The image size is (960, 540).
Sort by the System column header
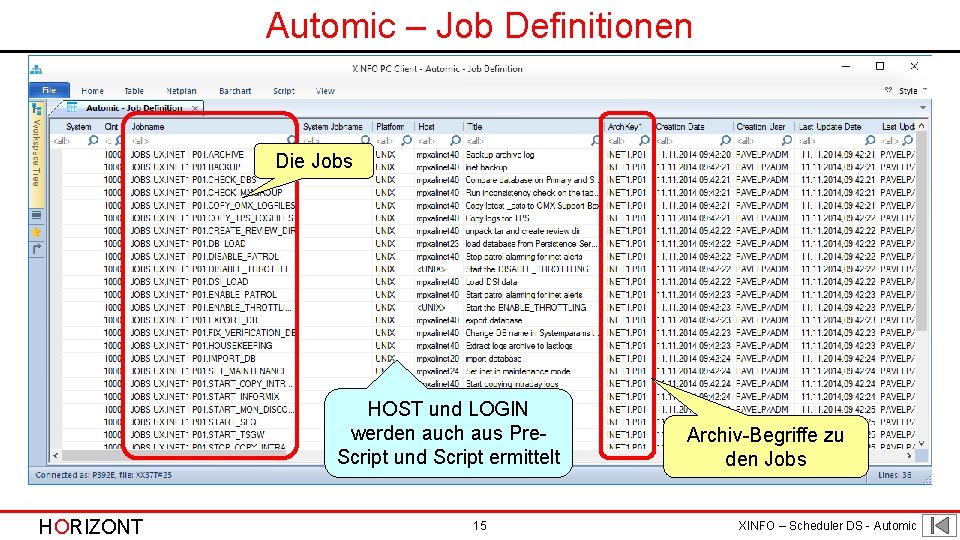[x=79, y=127]
